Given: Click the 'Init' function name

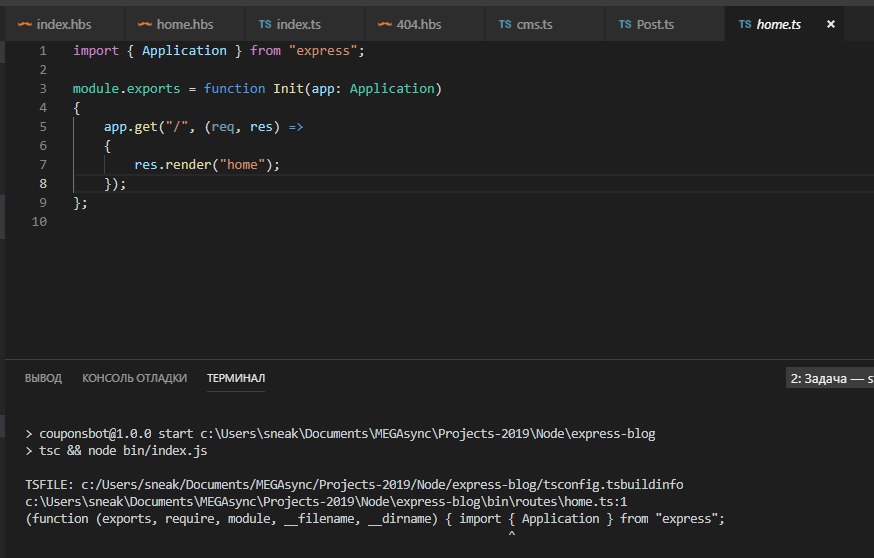Looking at the screenshot, I should [x=288, y=89].
